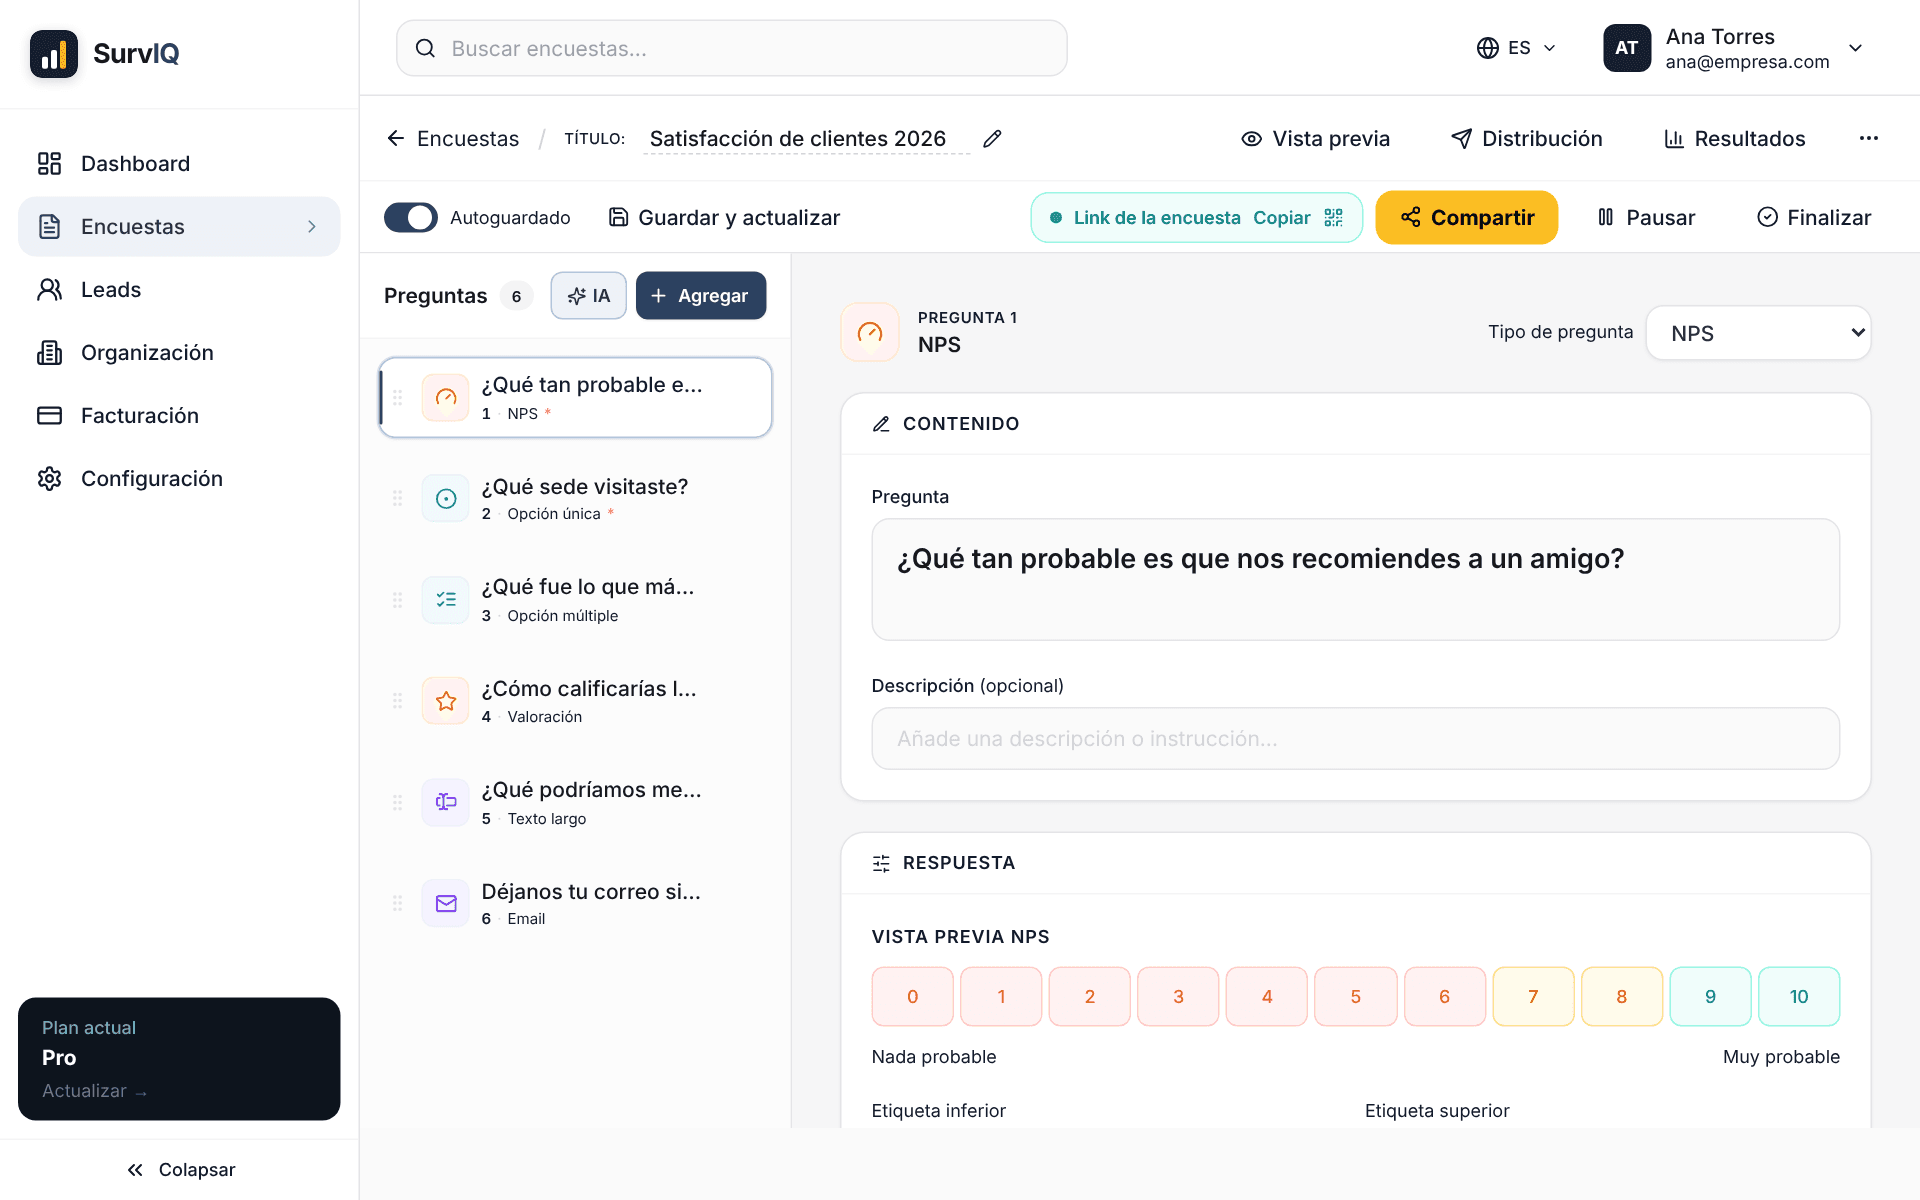
Task: Click the IA generate button
Action: pos(589,296)
